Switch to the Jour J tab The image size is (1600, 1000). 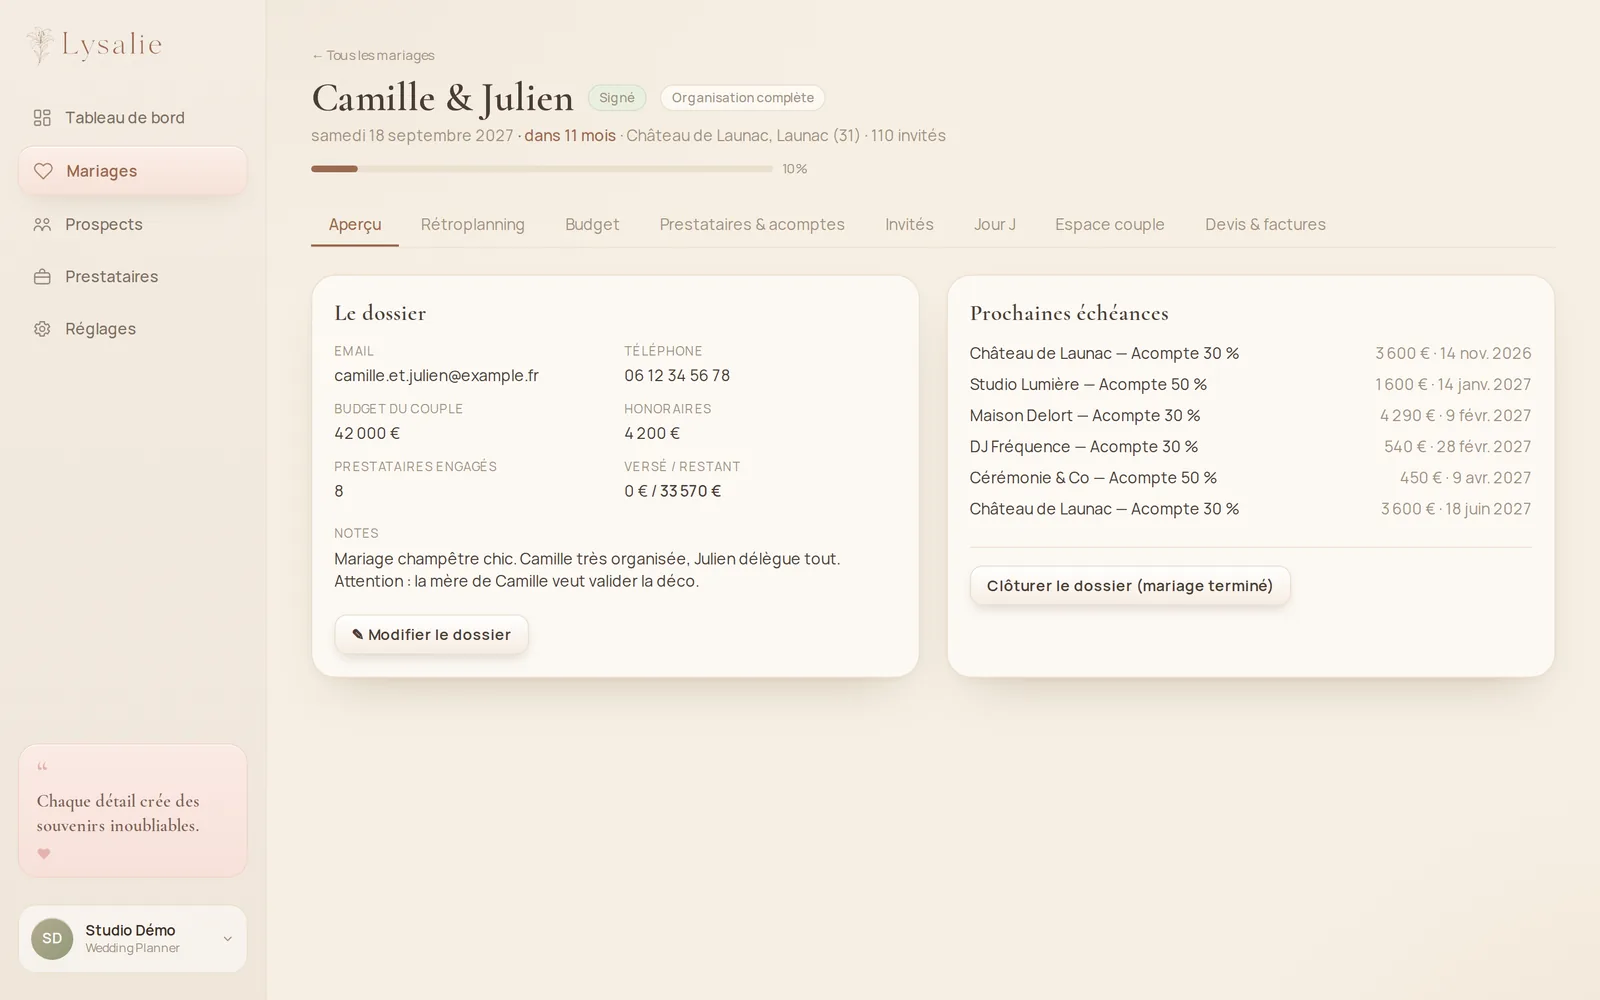coord(995,225)
